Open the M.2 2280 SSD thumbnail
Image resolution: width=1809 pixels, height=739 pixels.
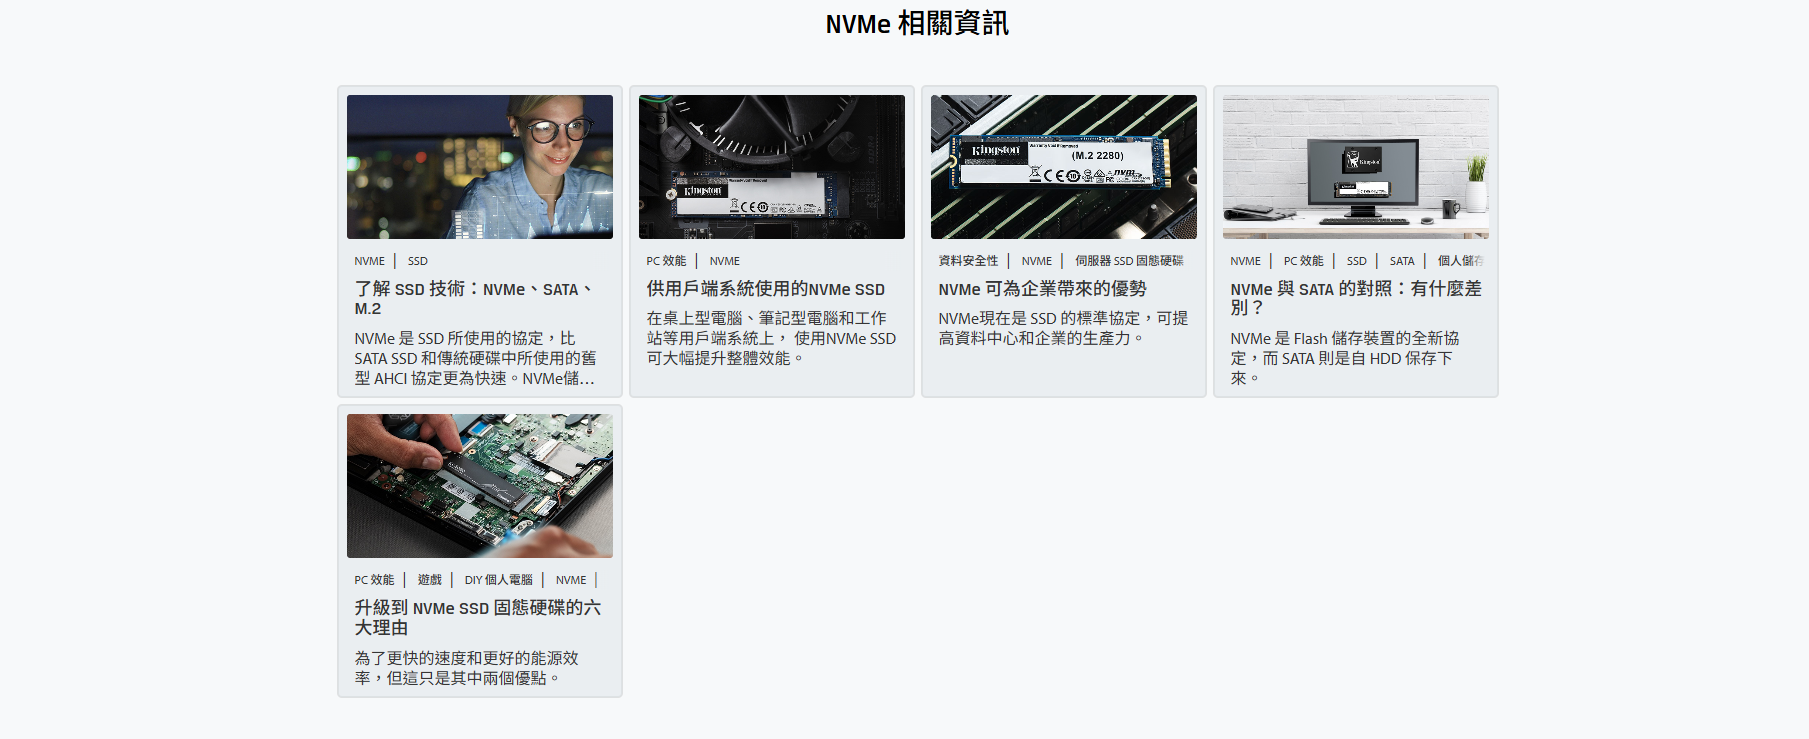click(x=1063, y=167)
